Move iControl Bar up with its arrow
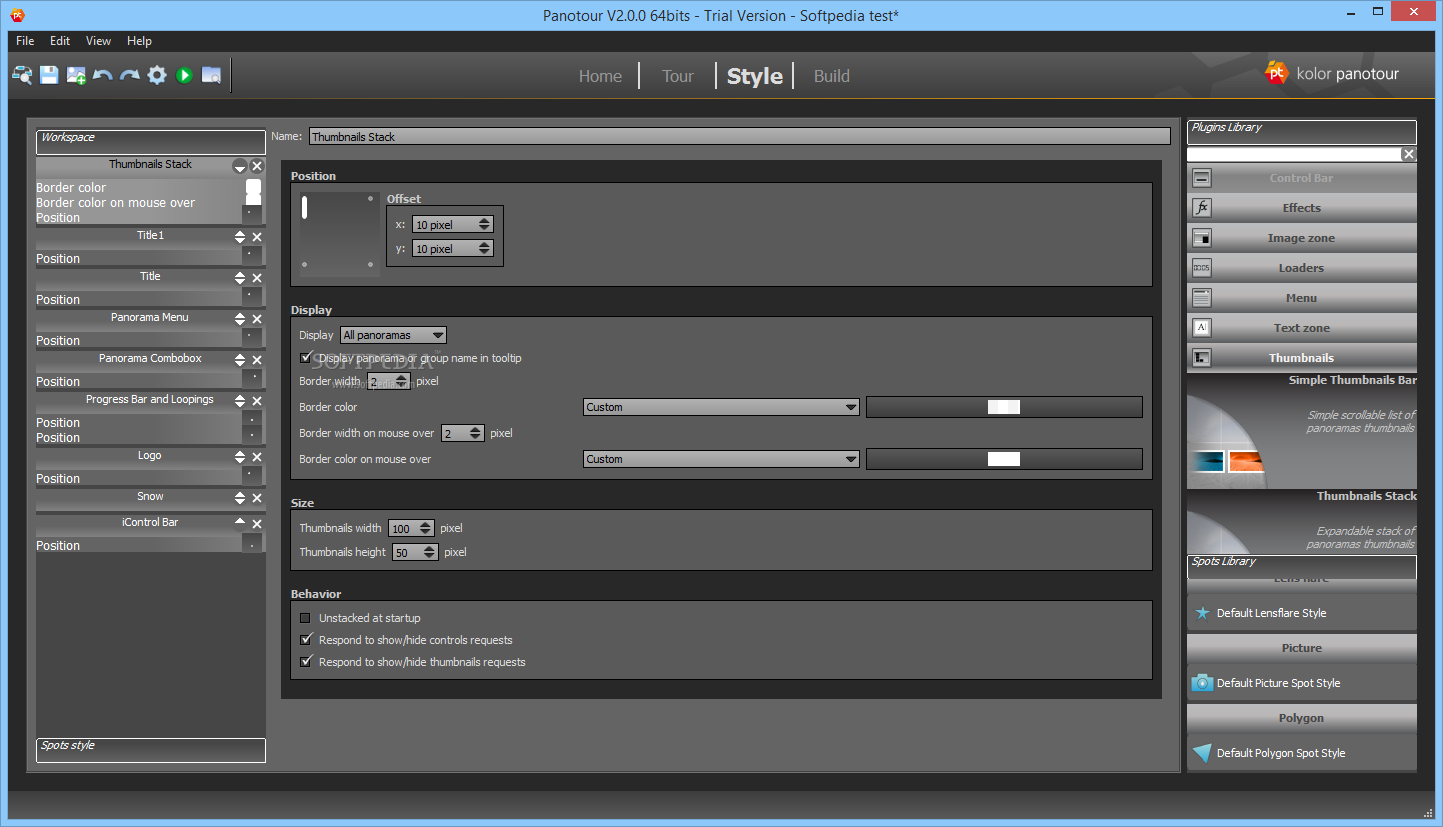 [240, 522]
